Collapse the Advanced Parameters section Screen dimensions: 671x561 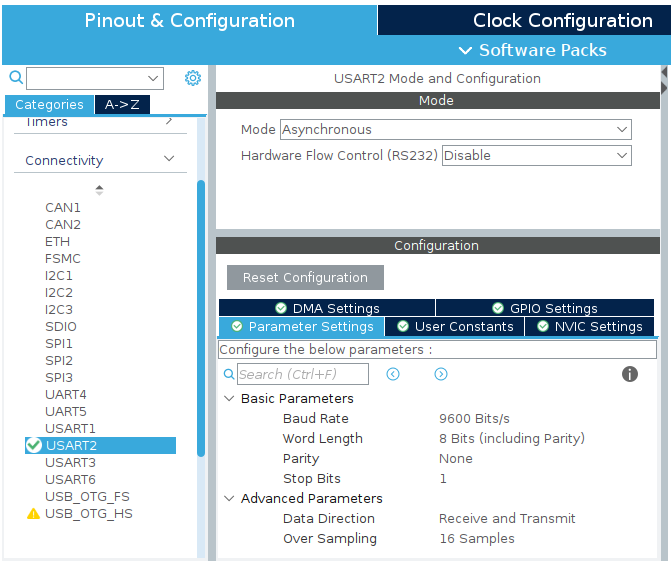pyautogui.click(x=229, y=499)
